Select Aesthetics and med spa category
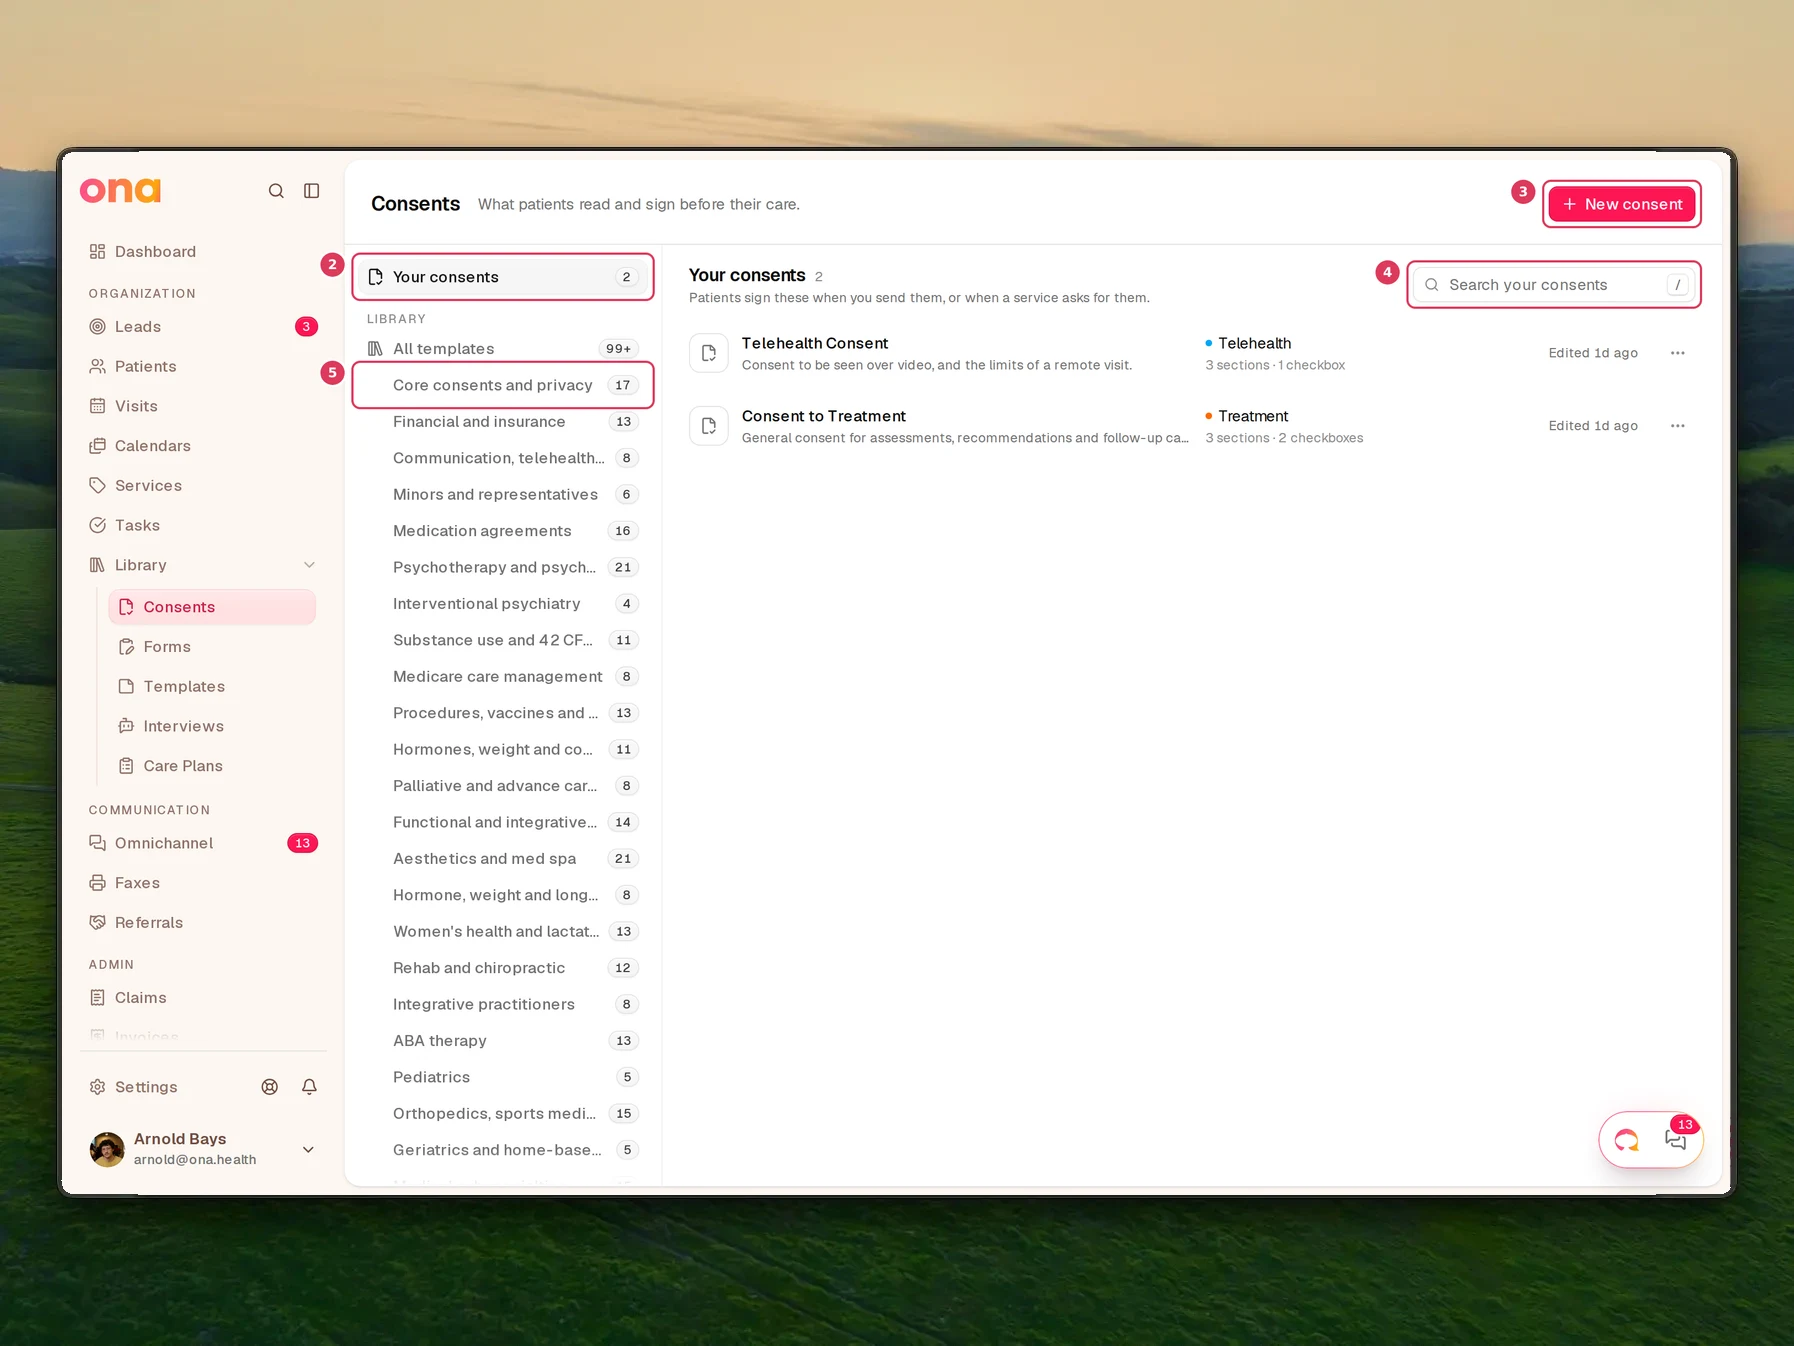This screenshot has height=1346, width=1794. pyautogui.click(x=503, y=859)
